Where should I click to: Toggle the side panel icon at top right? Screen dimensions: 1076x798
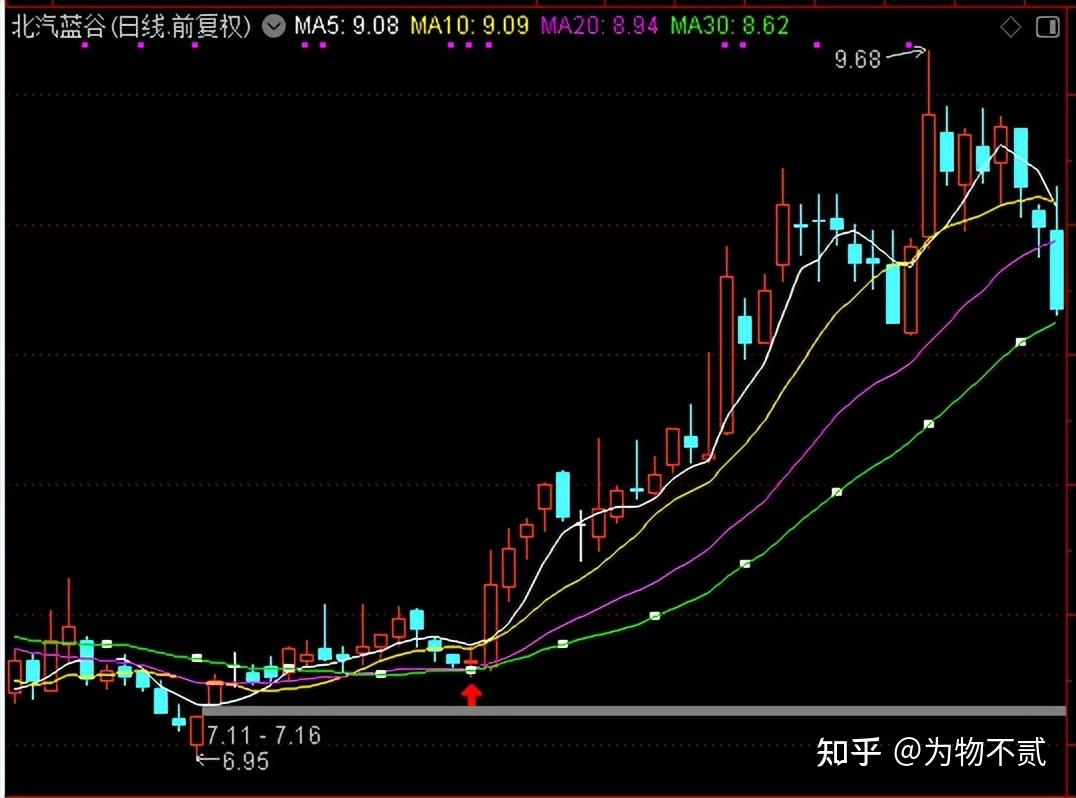(1046, 27)
